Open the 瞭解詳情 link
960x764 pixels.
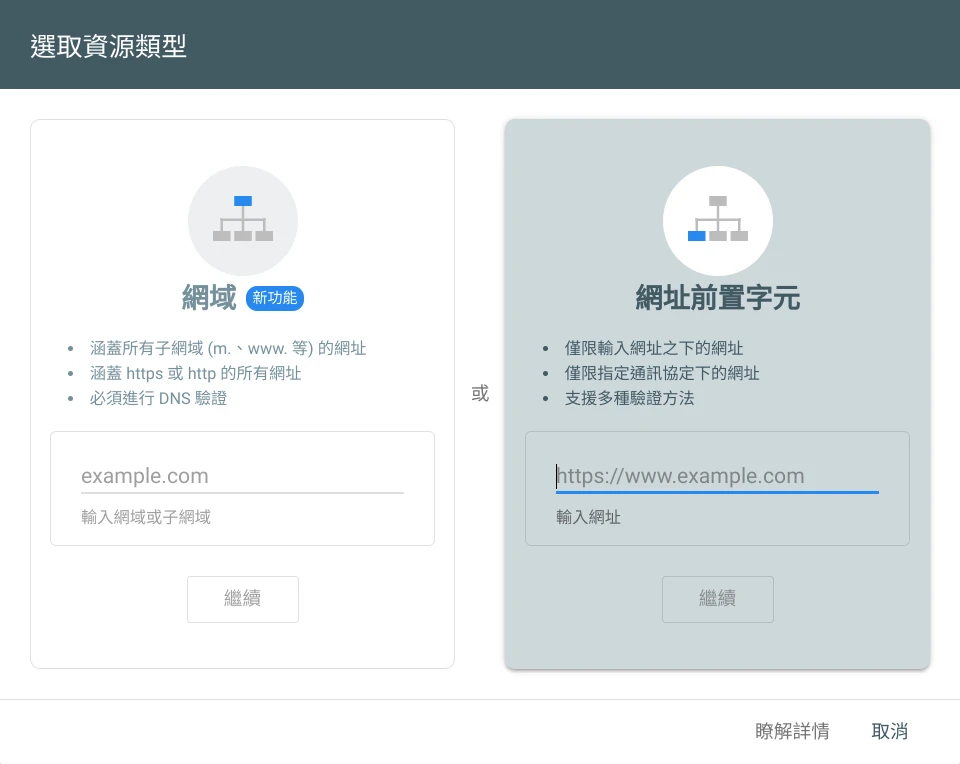click(x=792, y=731)
